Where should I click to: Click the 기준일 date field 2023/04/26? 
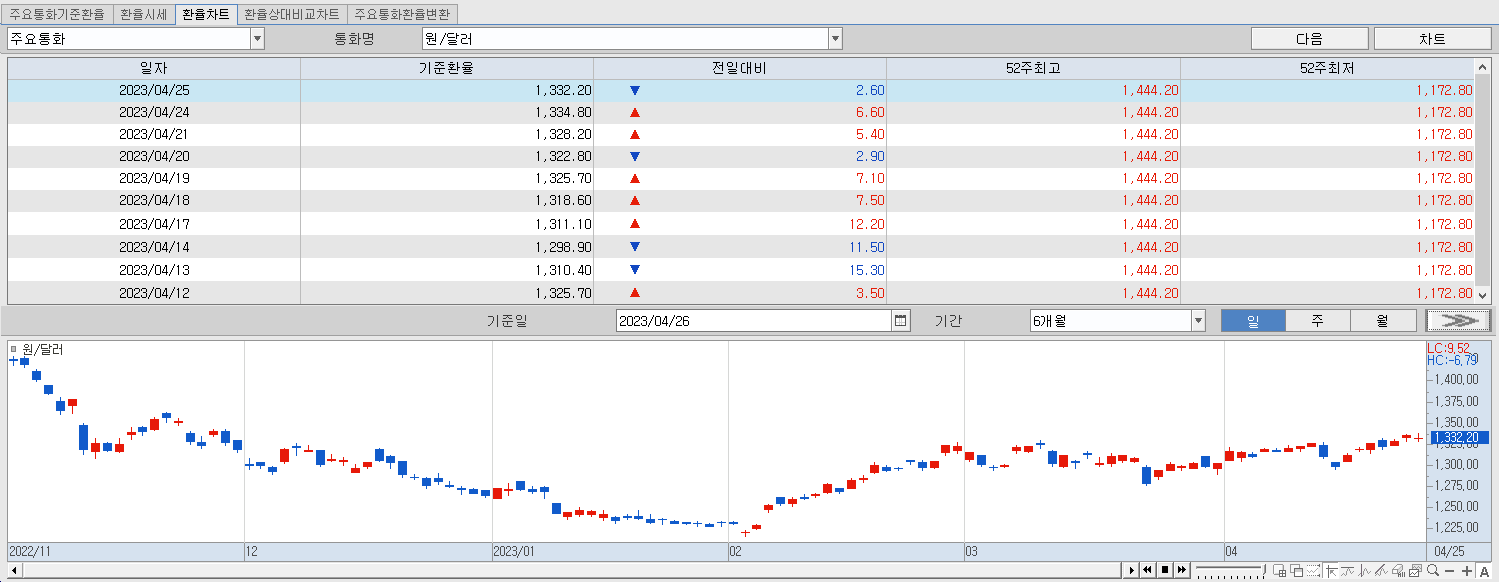click(753, 321)
